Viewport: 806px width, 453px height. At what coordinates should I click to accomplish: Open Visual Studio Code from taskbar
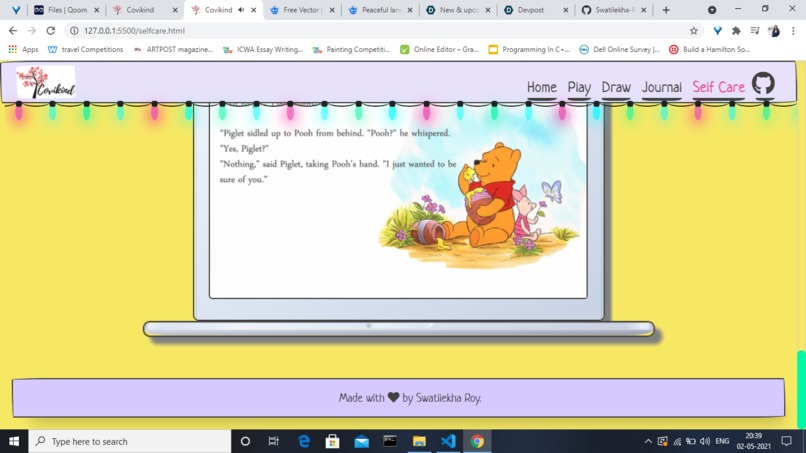tap(448, 441)
